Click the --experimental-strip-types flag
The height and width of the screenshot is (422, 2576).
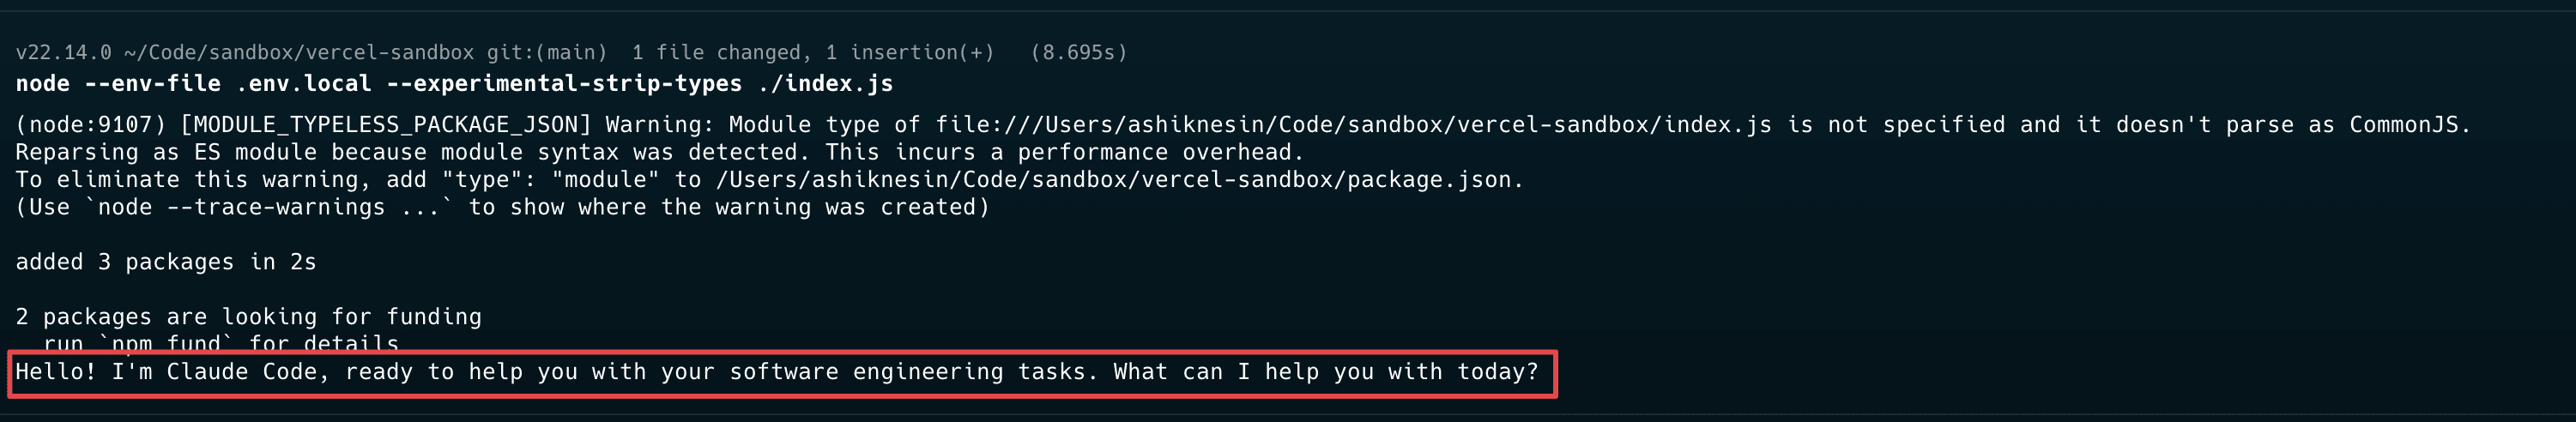pos(564,84)
